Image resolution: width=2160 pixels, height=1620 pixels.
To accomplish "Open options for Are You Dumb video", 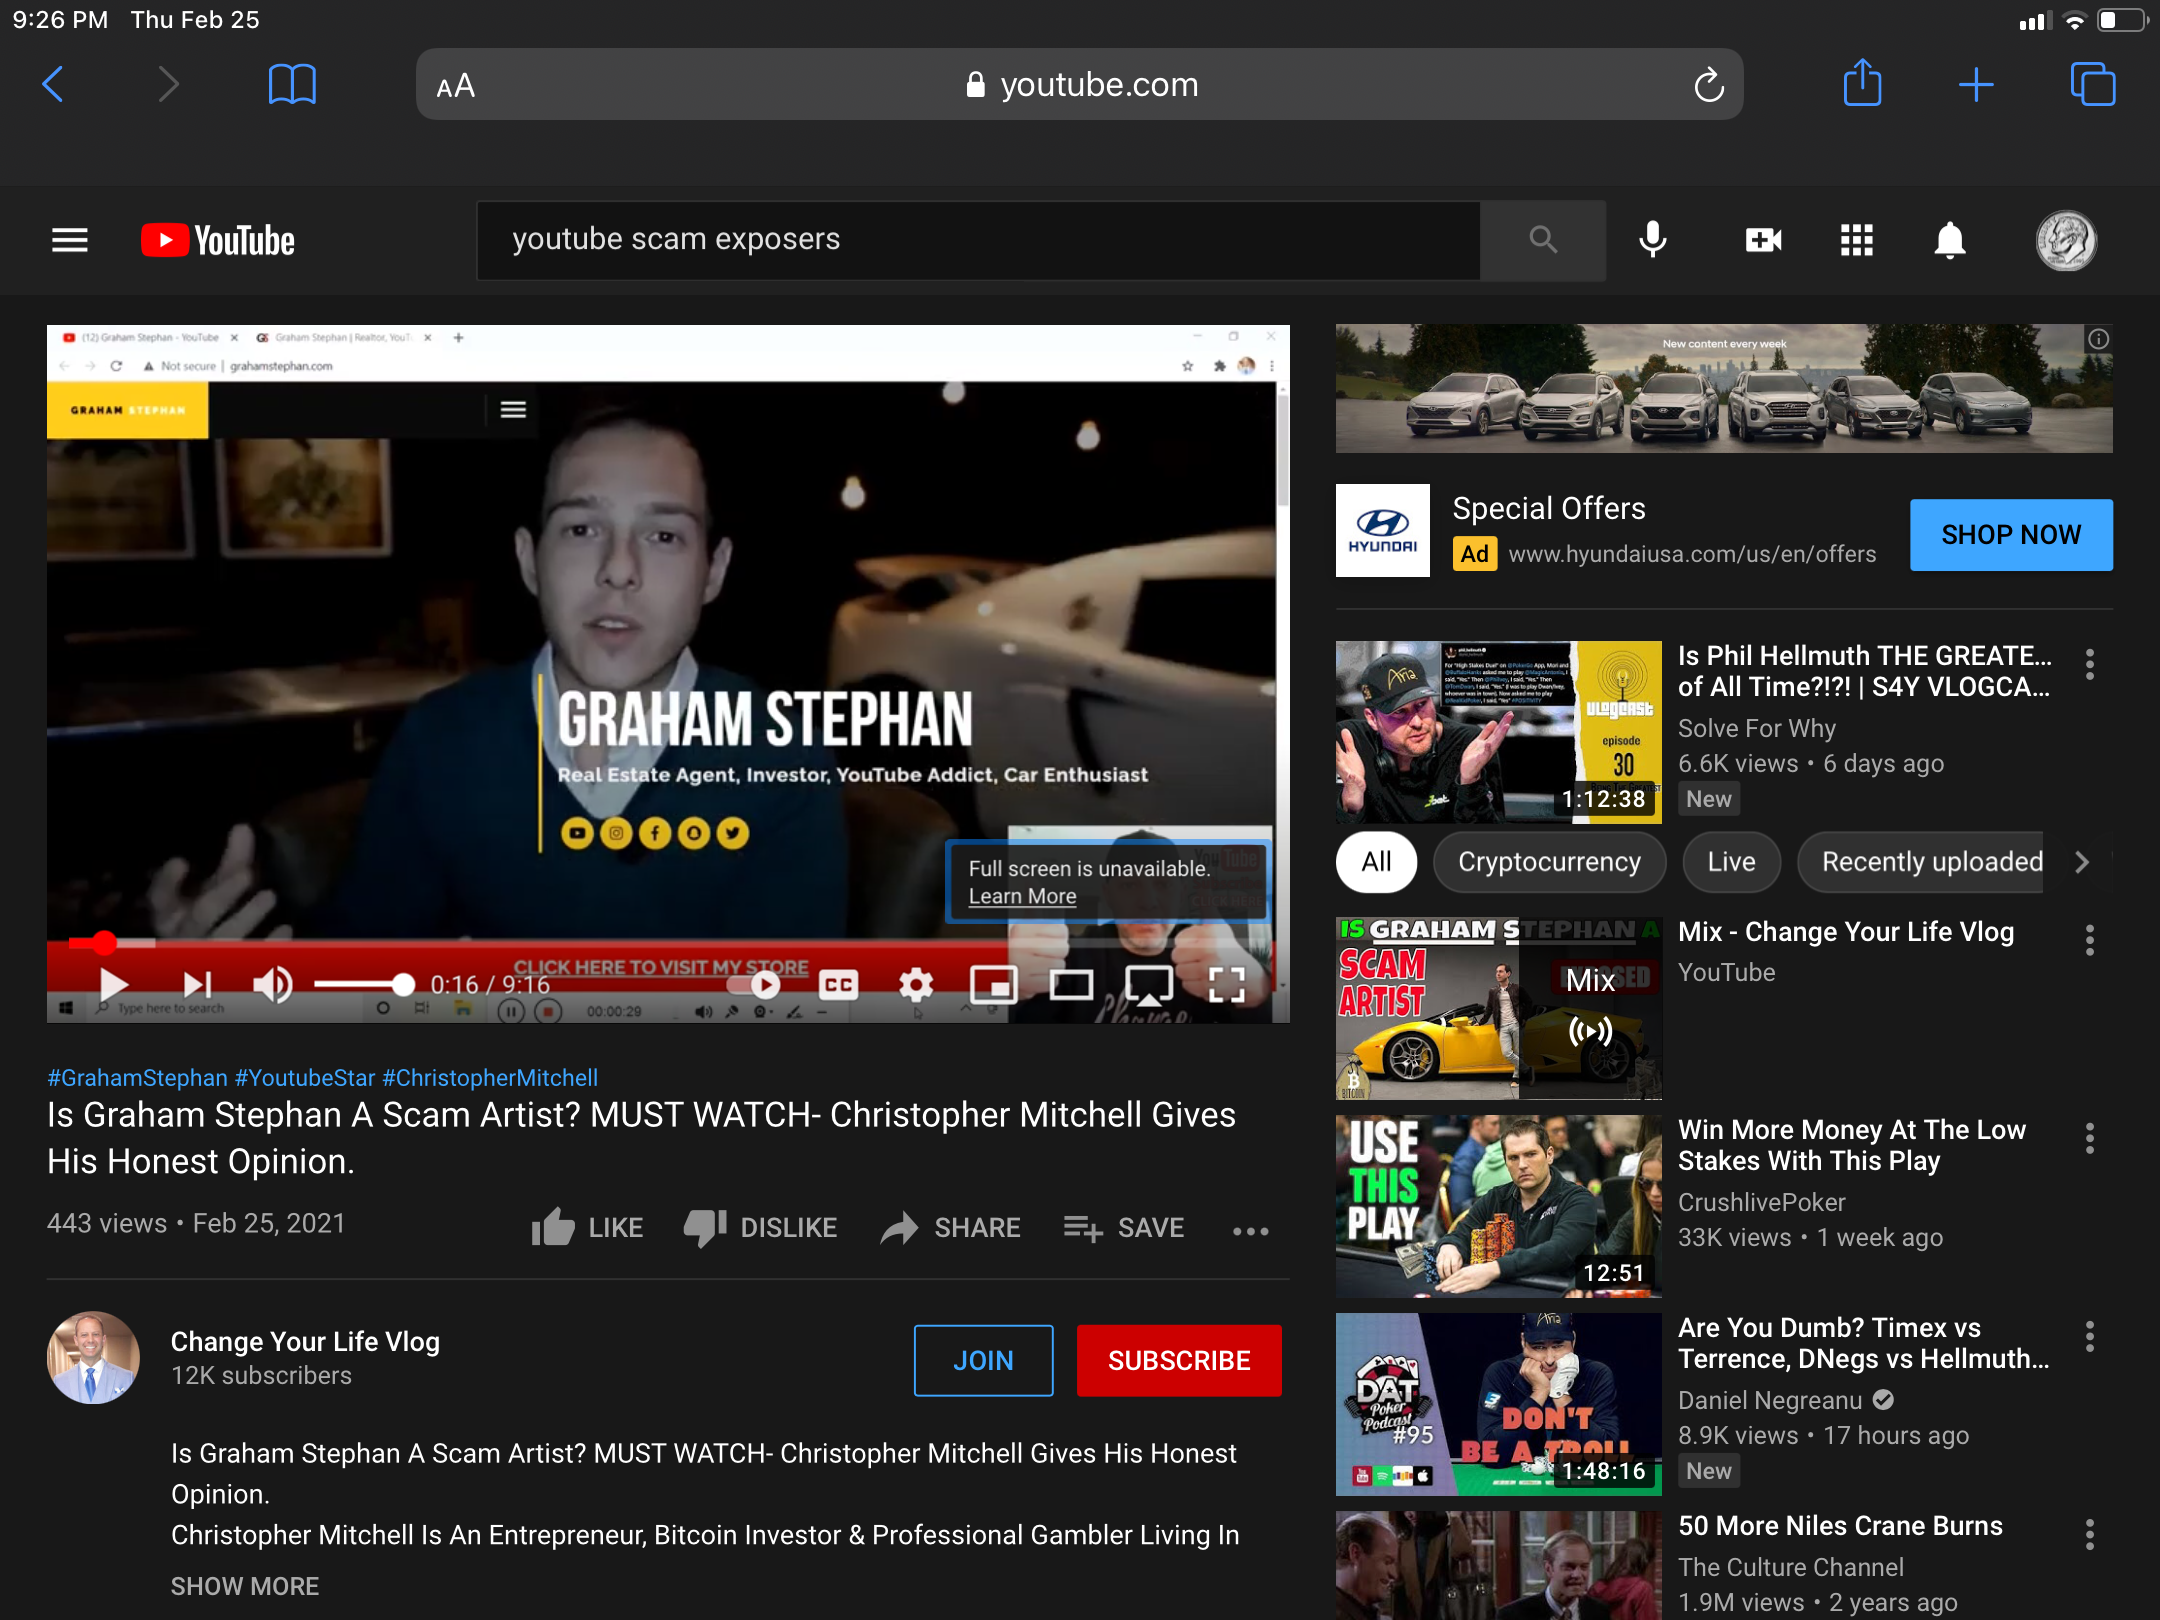I will coord(2089,1336).
